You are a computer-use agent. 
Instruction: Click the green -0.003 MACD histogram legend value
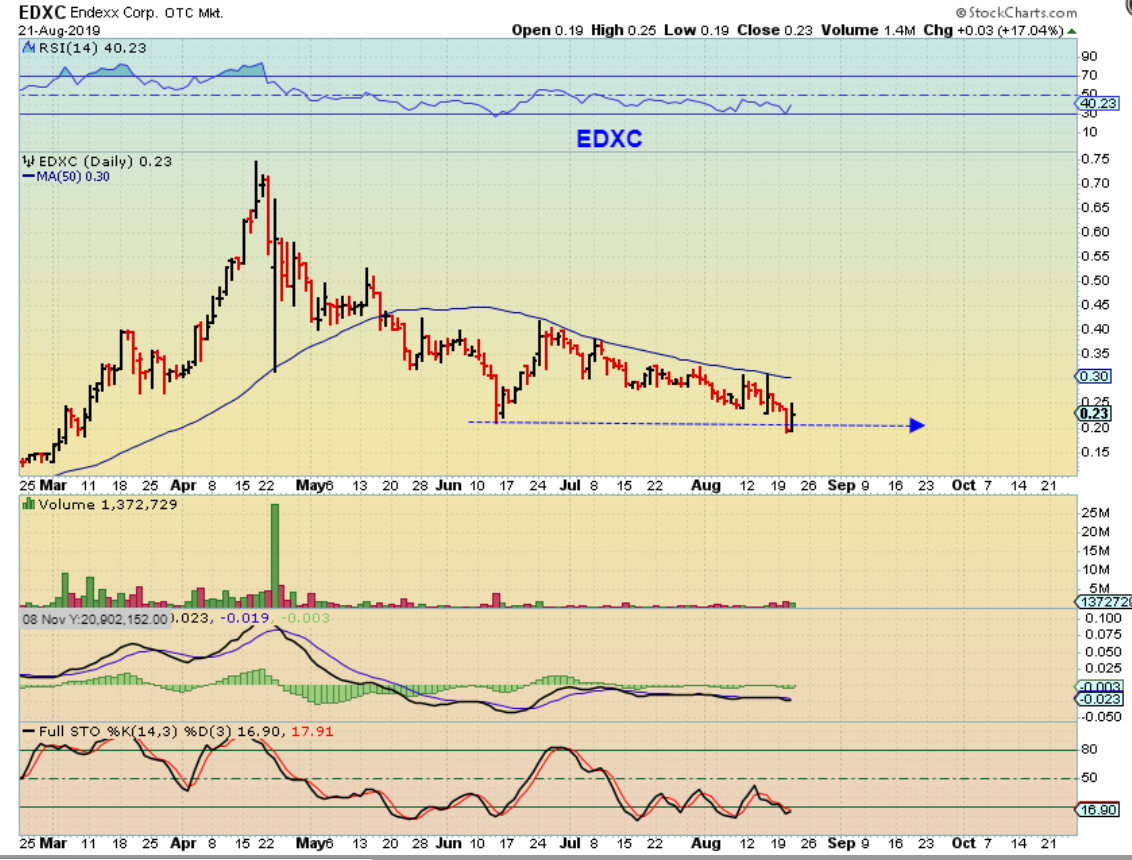(x=304, y=618)
